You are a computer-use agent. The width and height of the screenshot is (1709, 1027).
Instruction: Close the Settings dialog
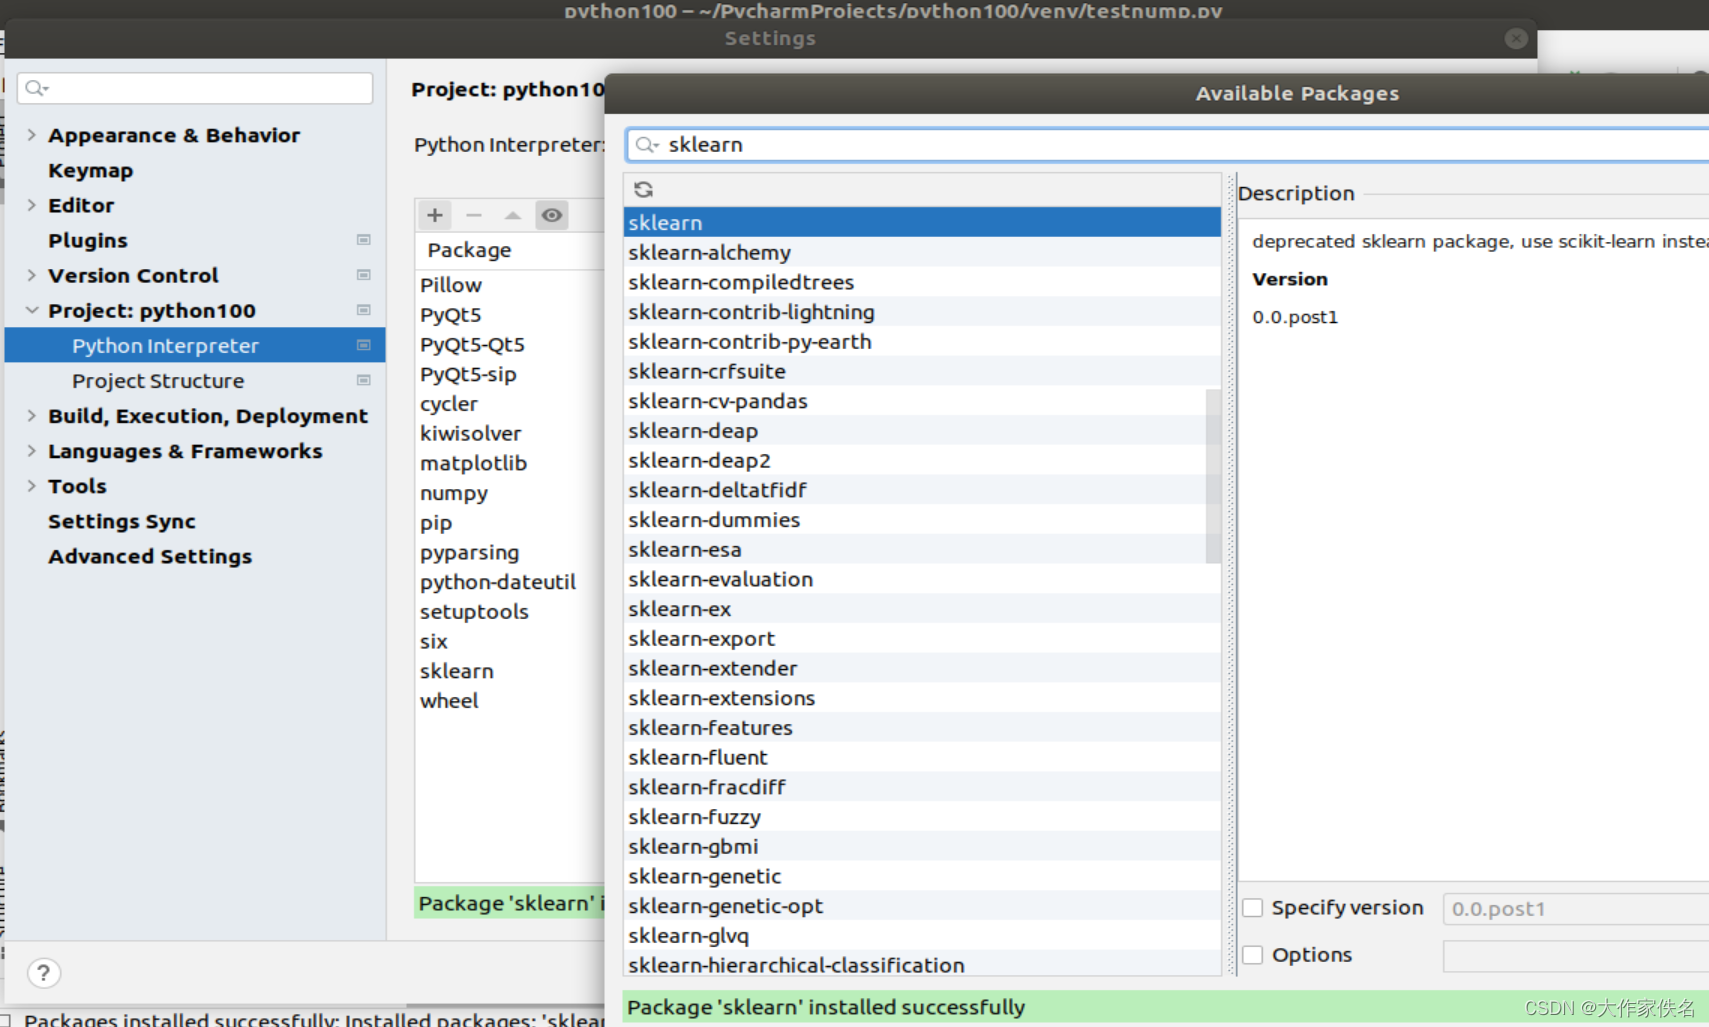coord(1516,38)
